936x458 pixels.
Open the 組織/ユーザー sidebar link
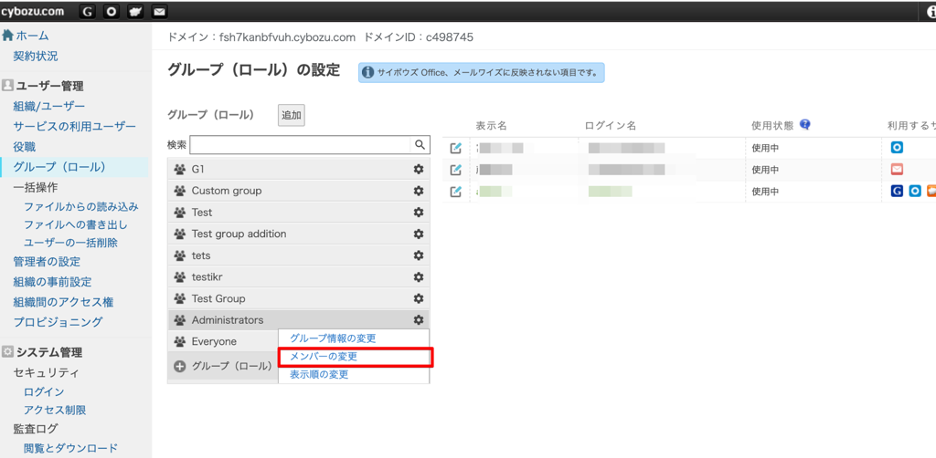click(x=49, y=107)
